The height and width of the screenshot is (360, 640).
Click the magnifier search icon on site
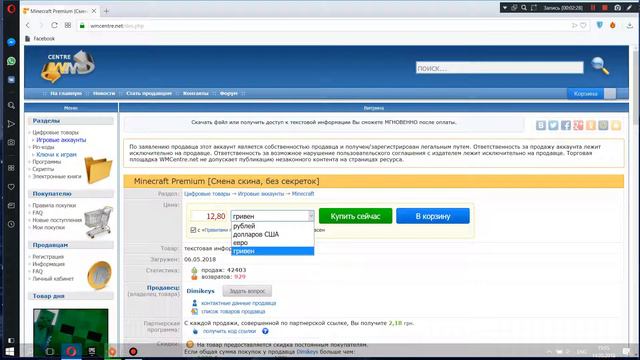point(600,66)
